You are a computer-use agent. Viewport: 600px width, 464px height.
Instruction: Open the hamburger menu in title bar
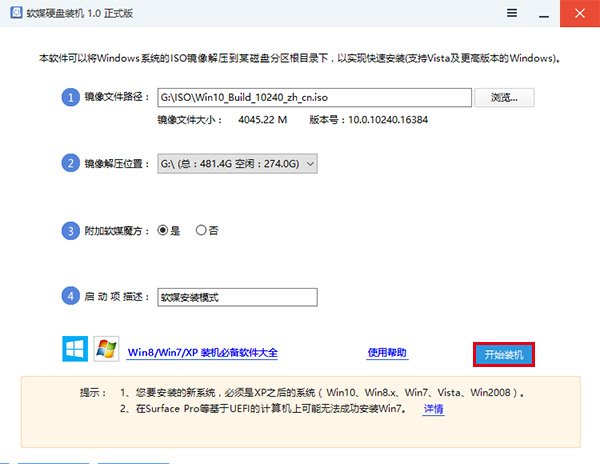tap(512, 13)
